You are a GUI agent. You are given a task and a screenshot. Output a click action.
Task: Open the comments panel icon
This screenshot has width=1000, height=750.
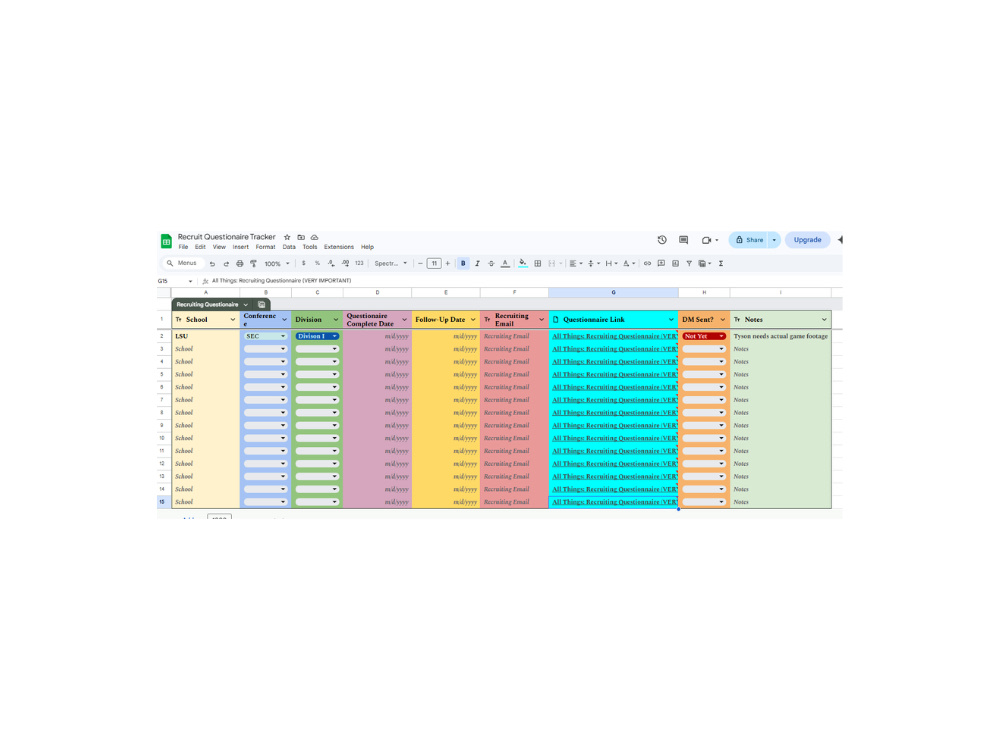click(683, 240)
